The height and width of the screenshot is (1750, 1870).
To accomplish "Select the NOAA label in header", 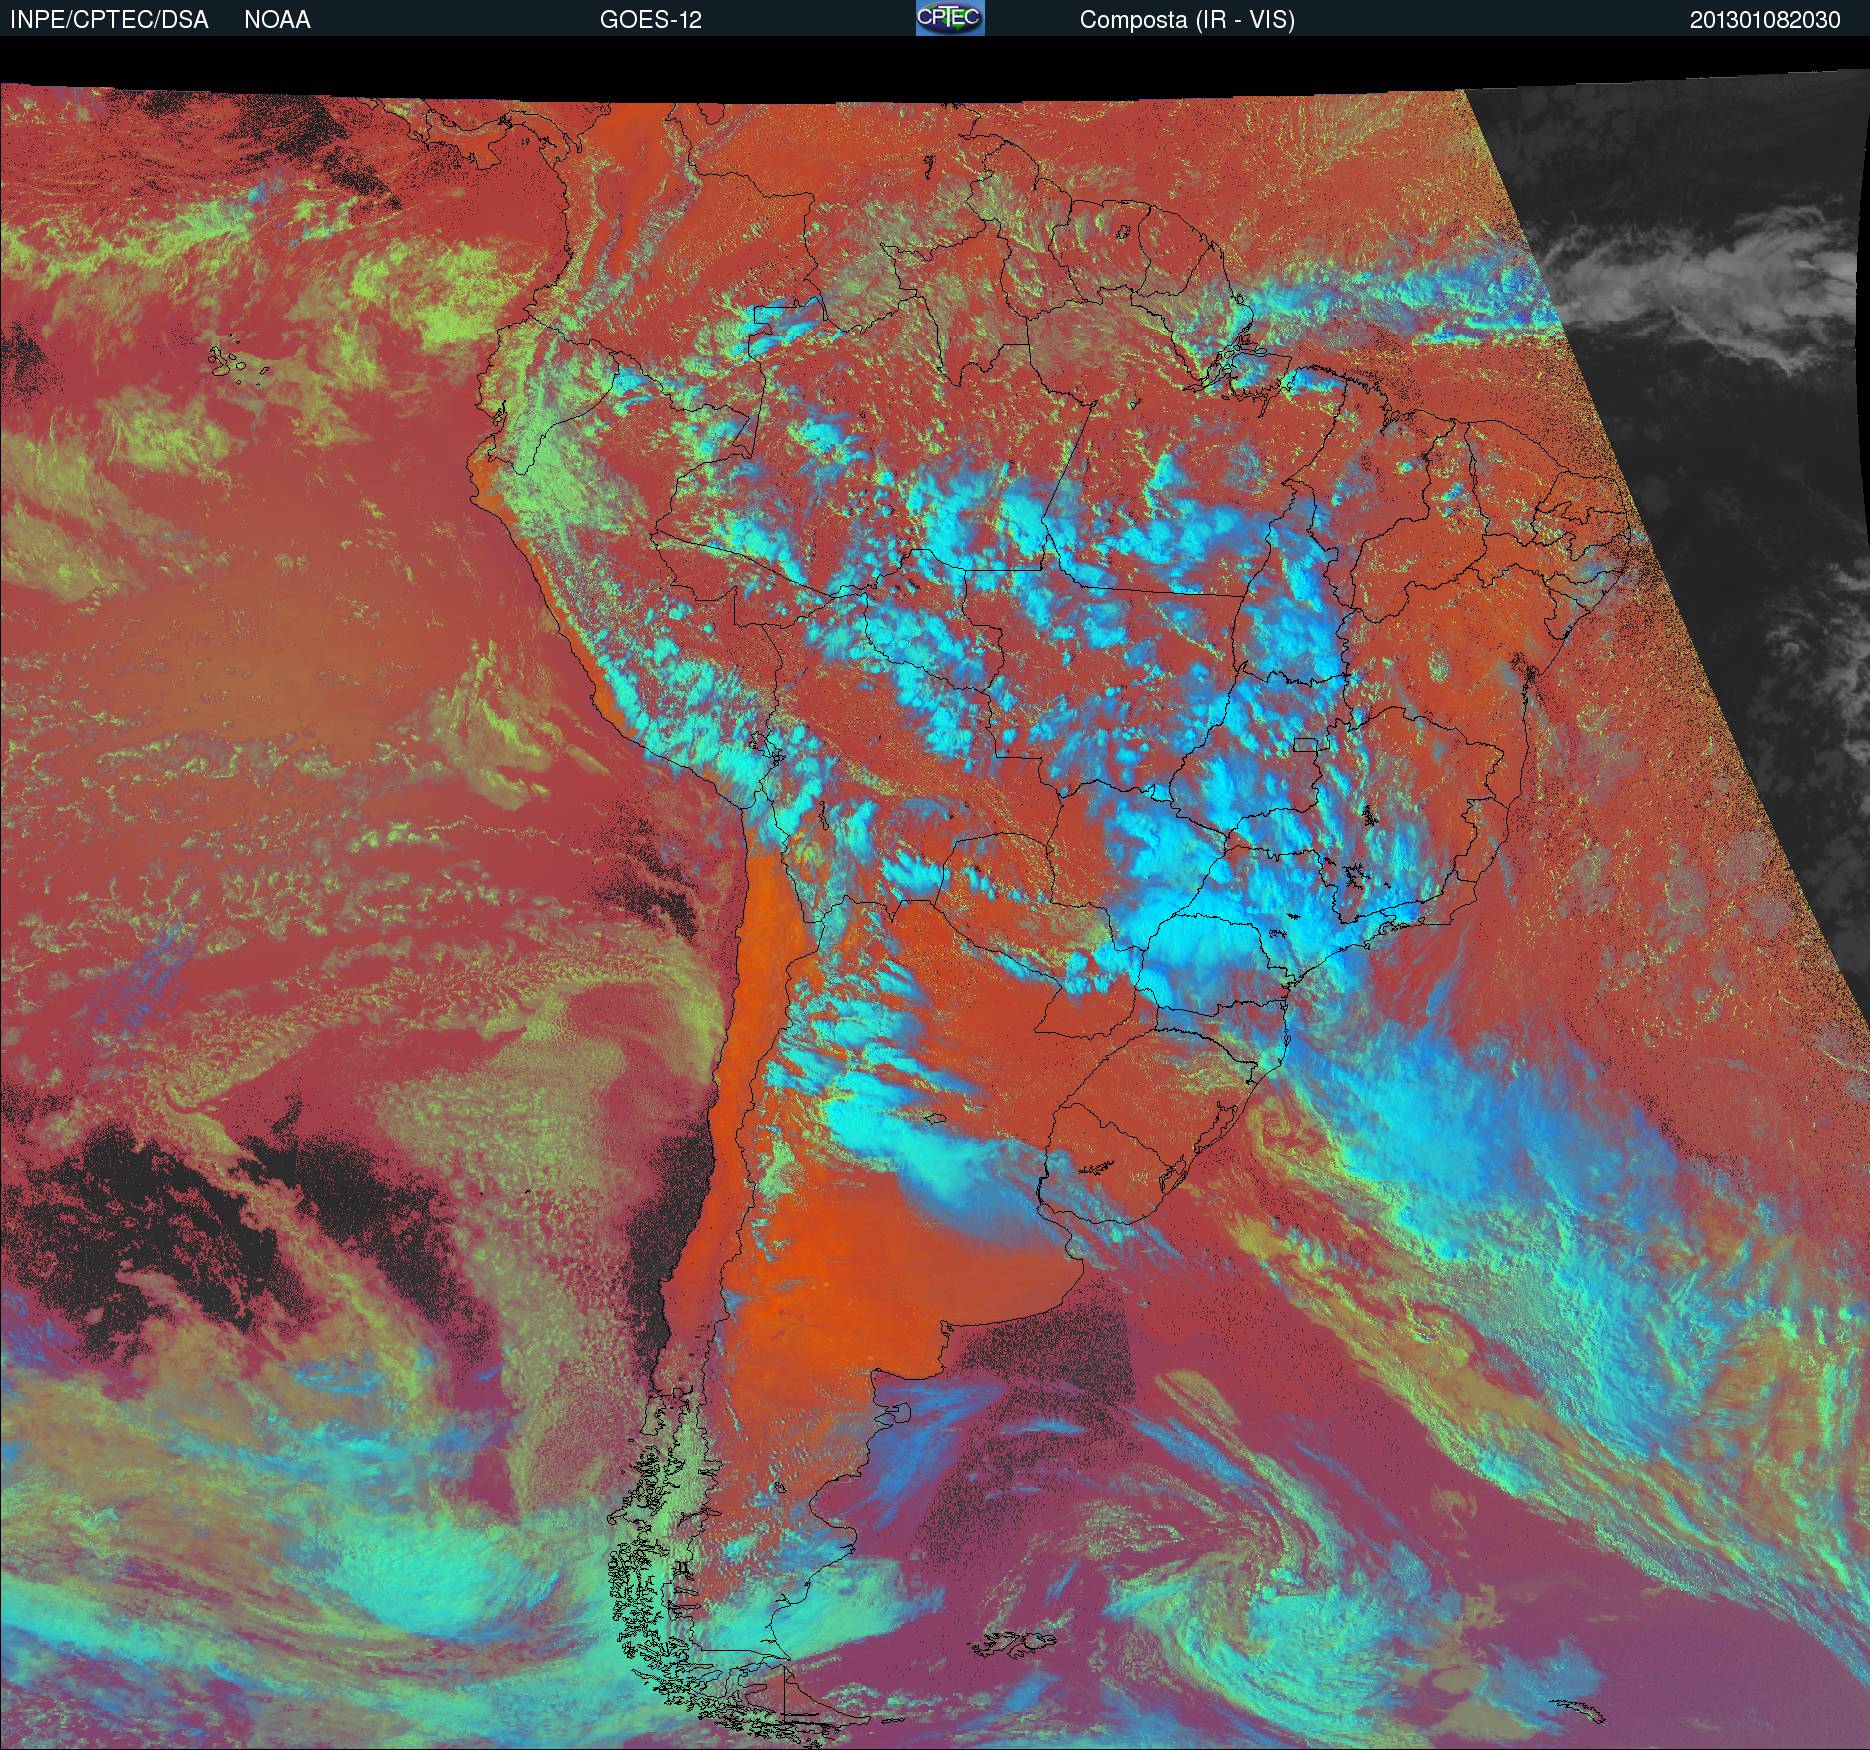I will pyautogui.click(x=277, y=20).
